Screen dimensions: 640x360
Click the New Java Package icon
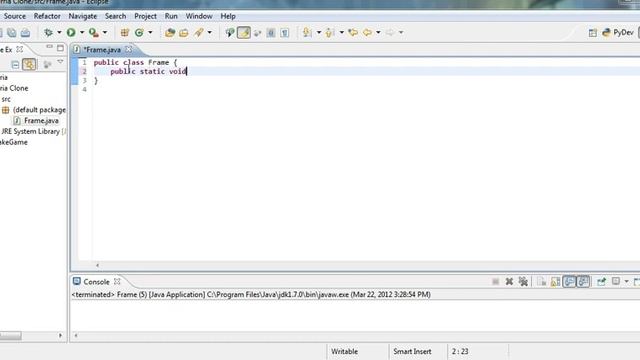[125, 32]
